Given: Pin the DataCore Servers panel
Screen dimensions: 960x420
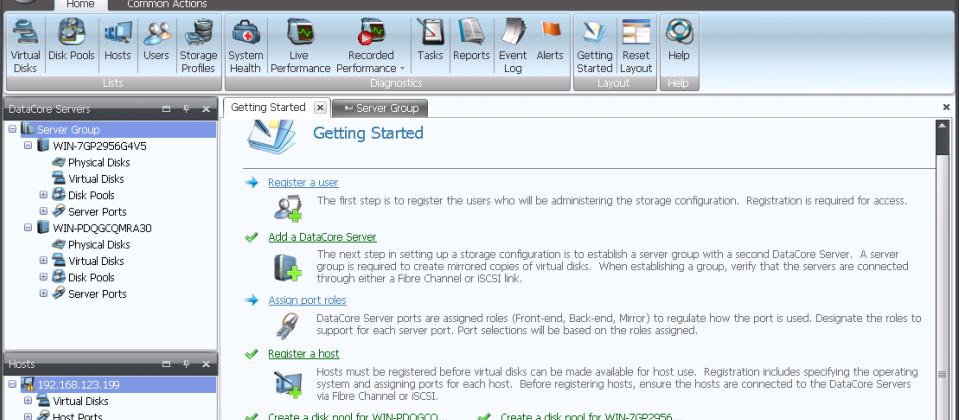Looking at the screenshot, I should click(x=186, y=109).
